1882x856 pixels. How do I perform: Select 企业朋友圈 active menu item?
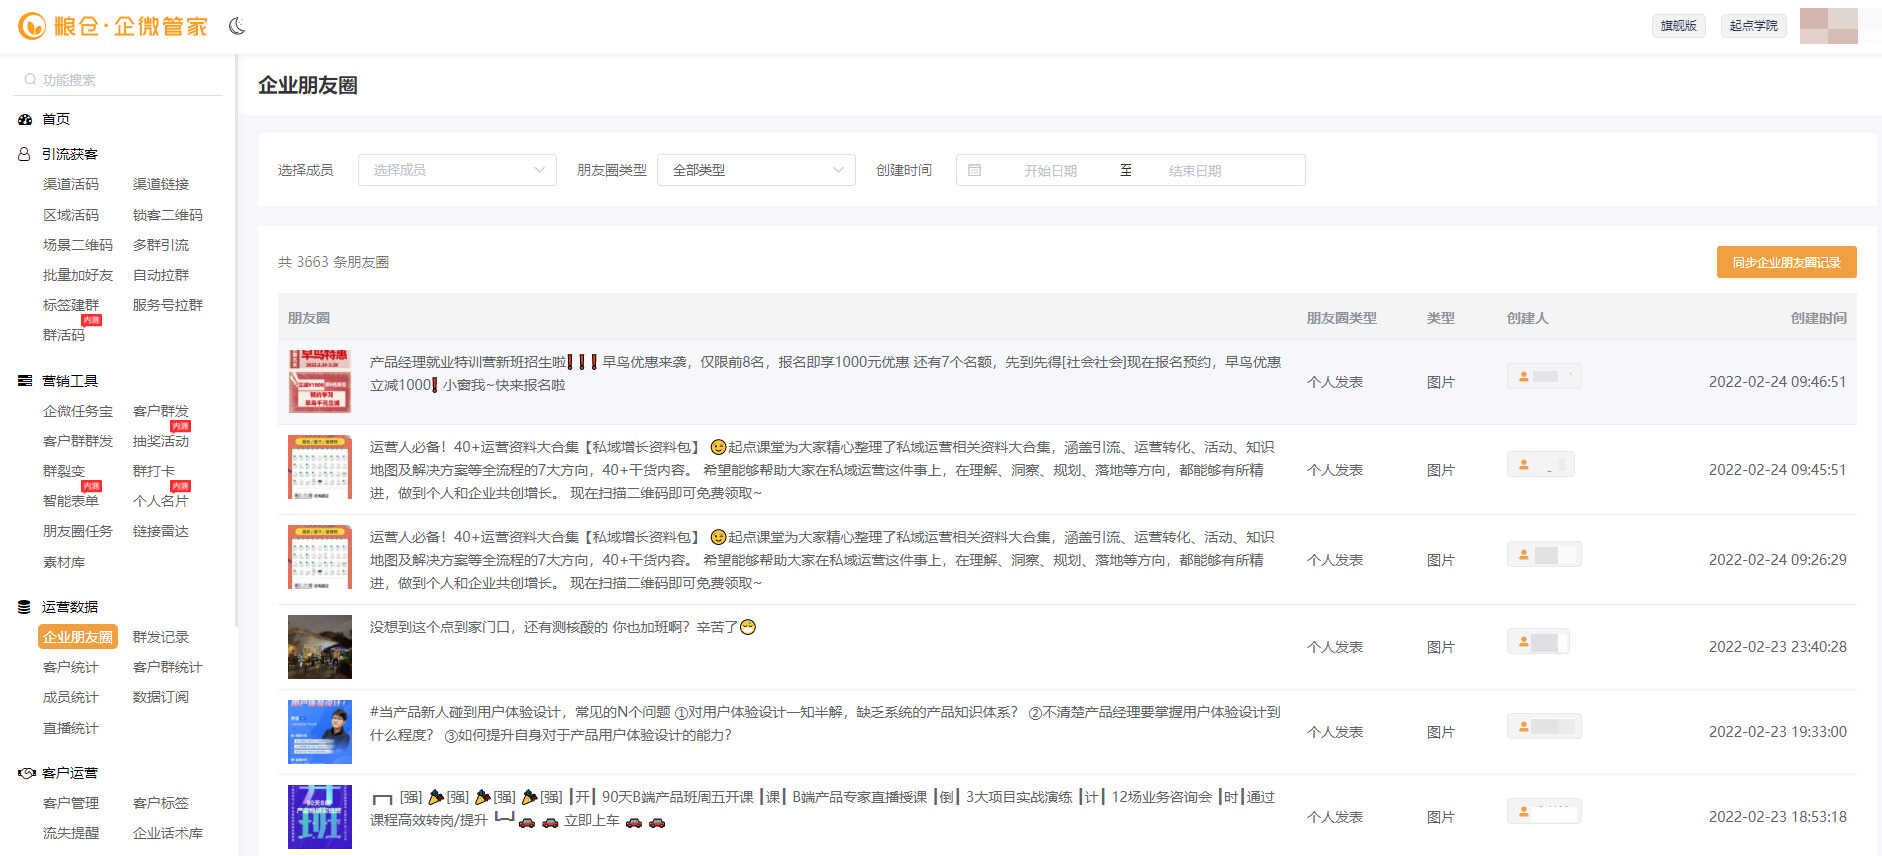pos(78,637)
